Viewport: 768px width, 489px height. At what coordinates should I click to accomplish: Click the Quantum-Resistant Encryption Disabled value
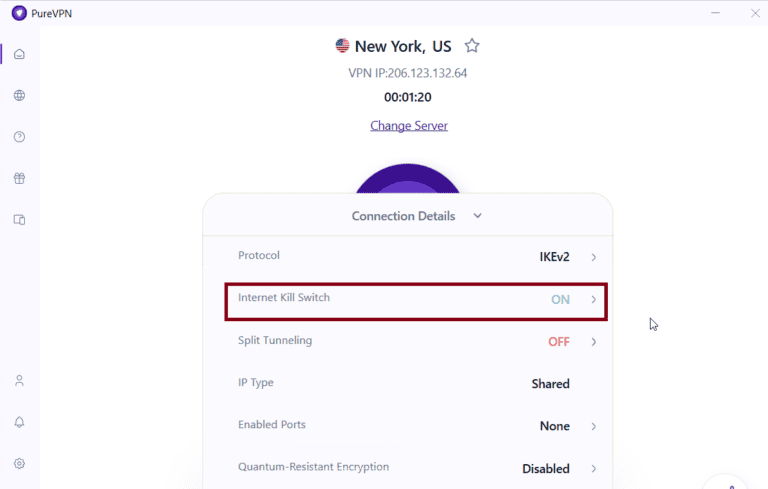545,468
